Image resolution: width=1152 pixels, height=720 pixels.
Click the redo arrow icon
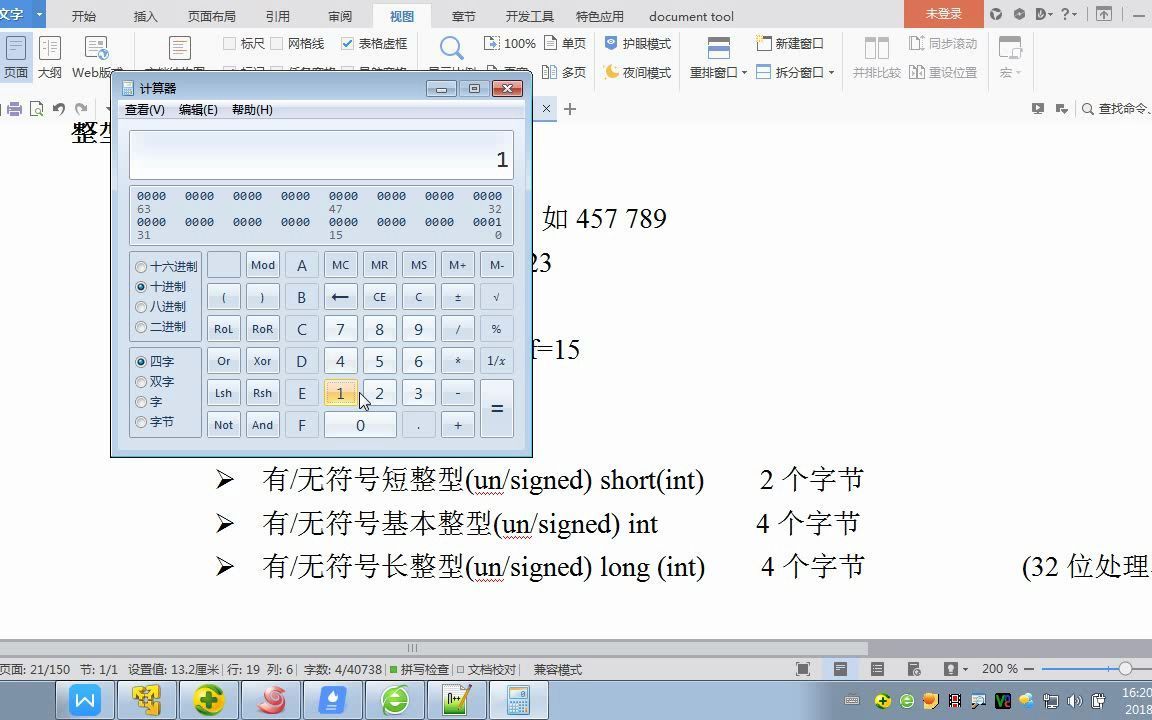(x=82, y=109)
